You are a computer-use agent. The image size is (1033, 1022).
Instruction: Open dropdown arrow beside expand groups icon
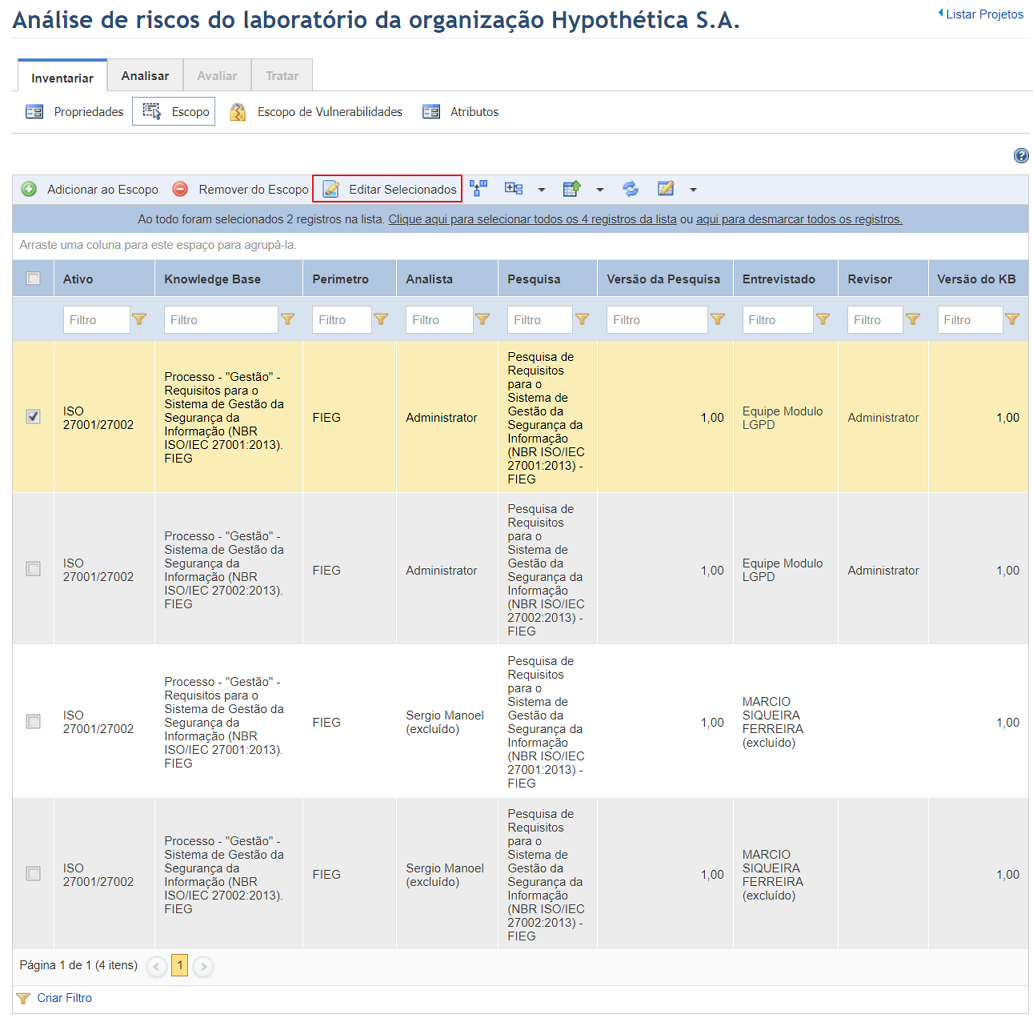coord(542,190)
